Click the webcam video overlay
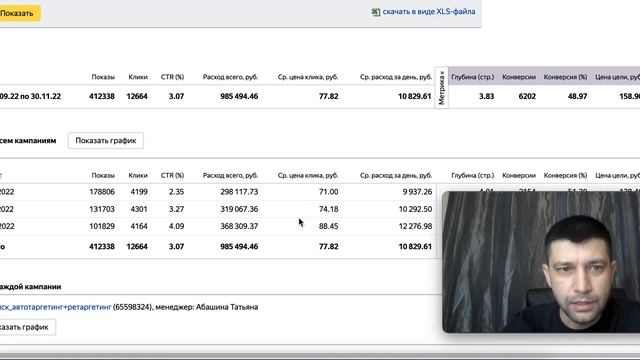640x360 pixels. click(541, 262)
